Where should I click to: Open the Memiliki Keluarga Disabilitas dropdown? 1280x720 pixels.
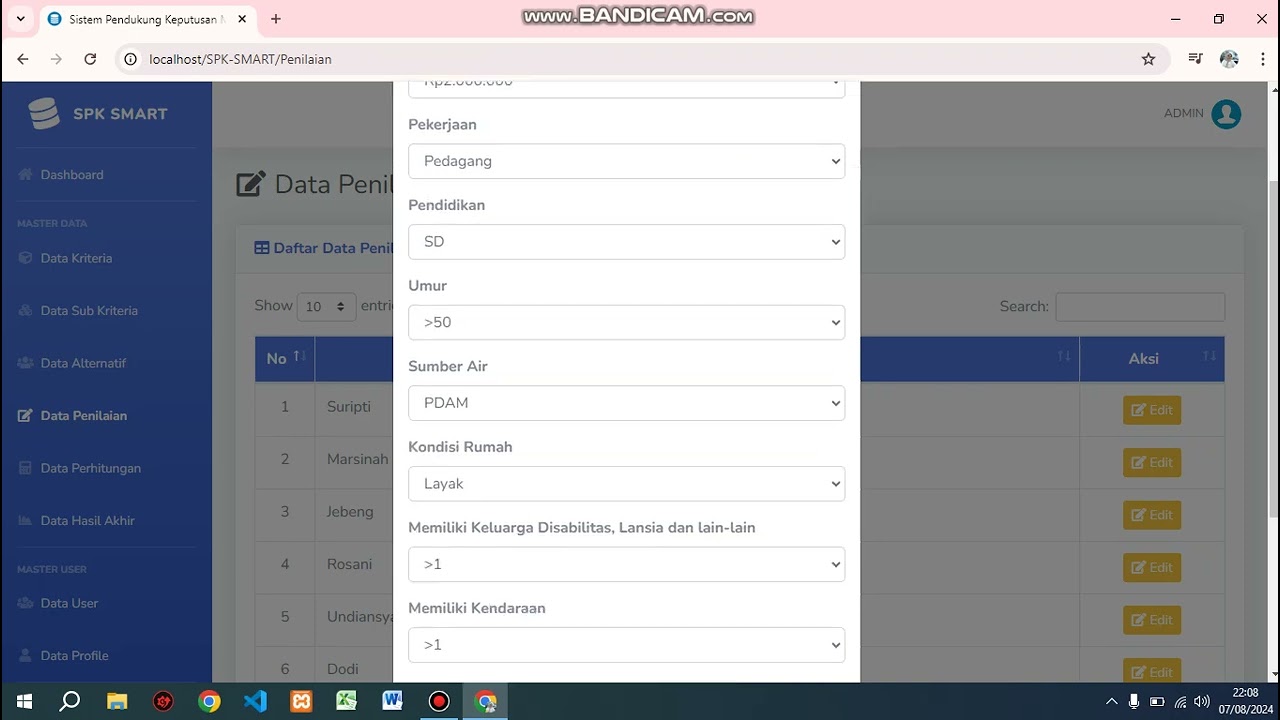626,564
